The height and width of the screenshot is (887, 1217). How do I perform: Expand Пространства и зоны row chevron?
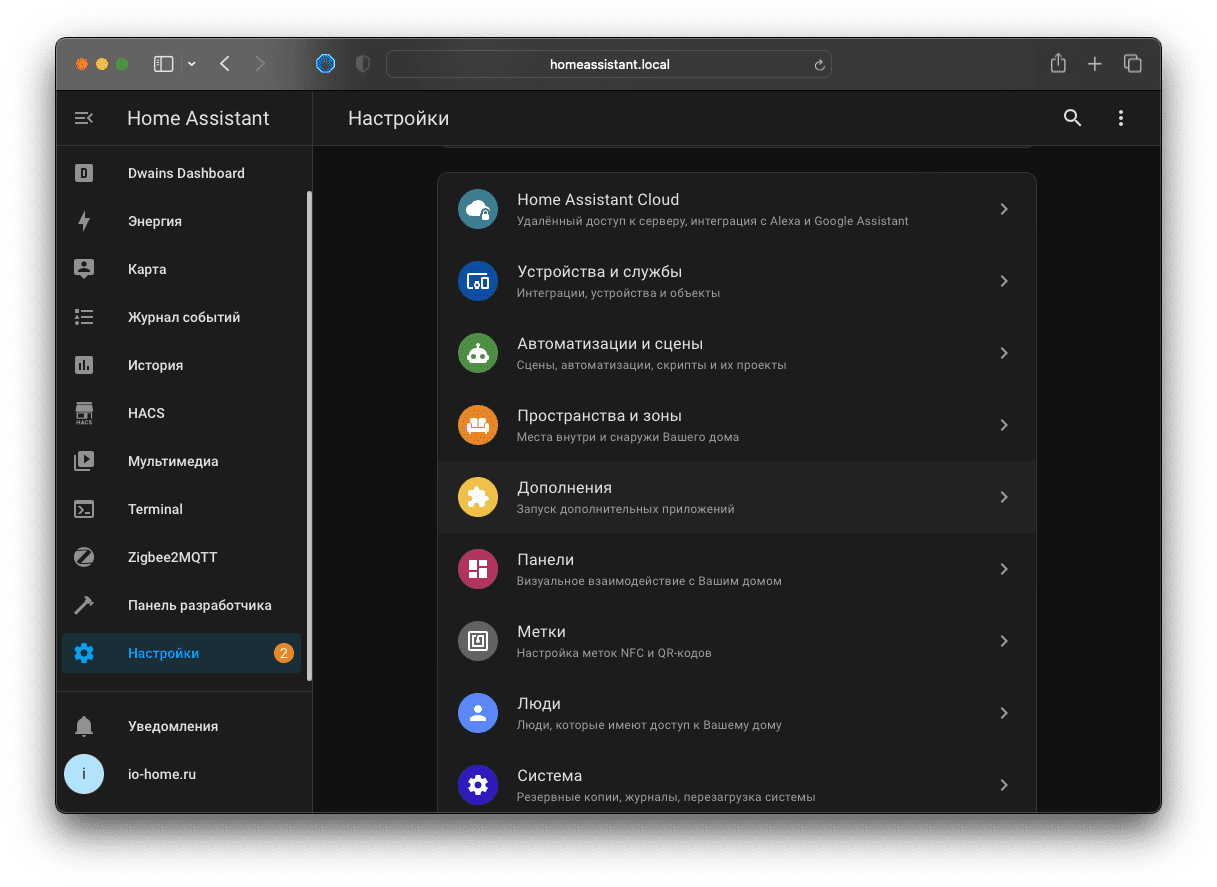[x=1004, y=425]
